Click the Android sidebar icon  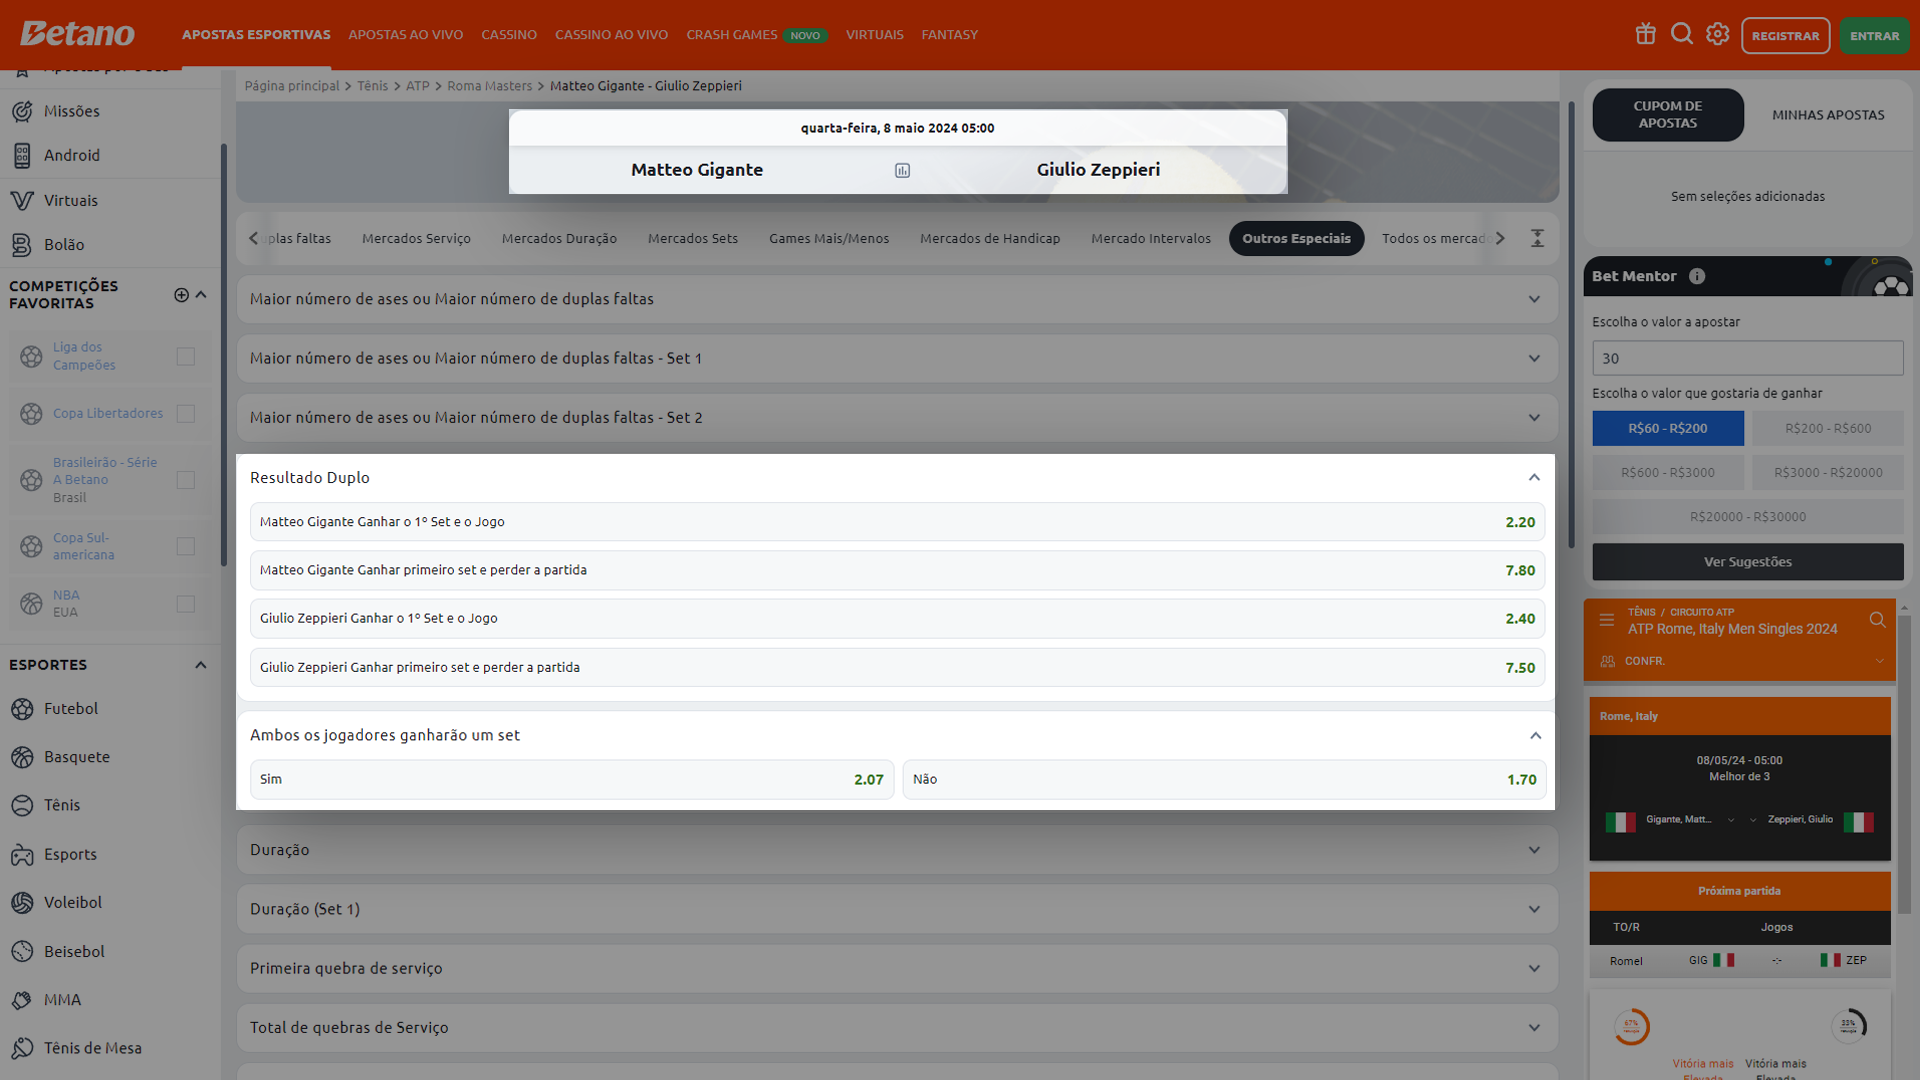pyautogui.click(x=21, y=156)
